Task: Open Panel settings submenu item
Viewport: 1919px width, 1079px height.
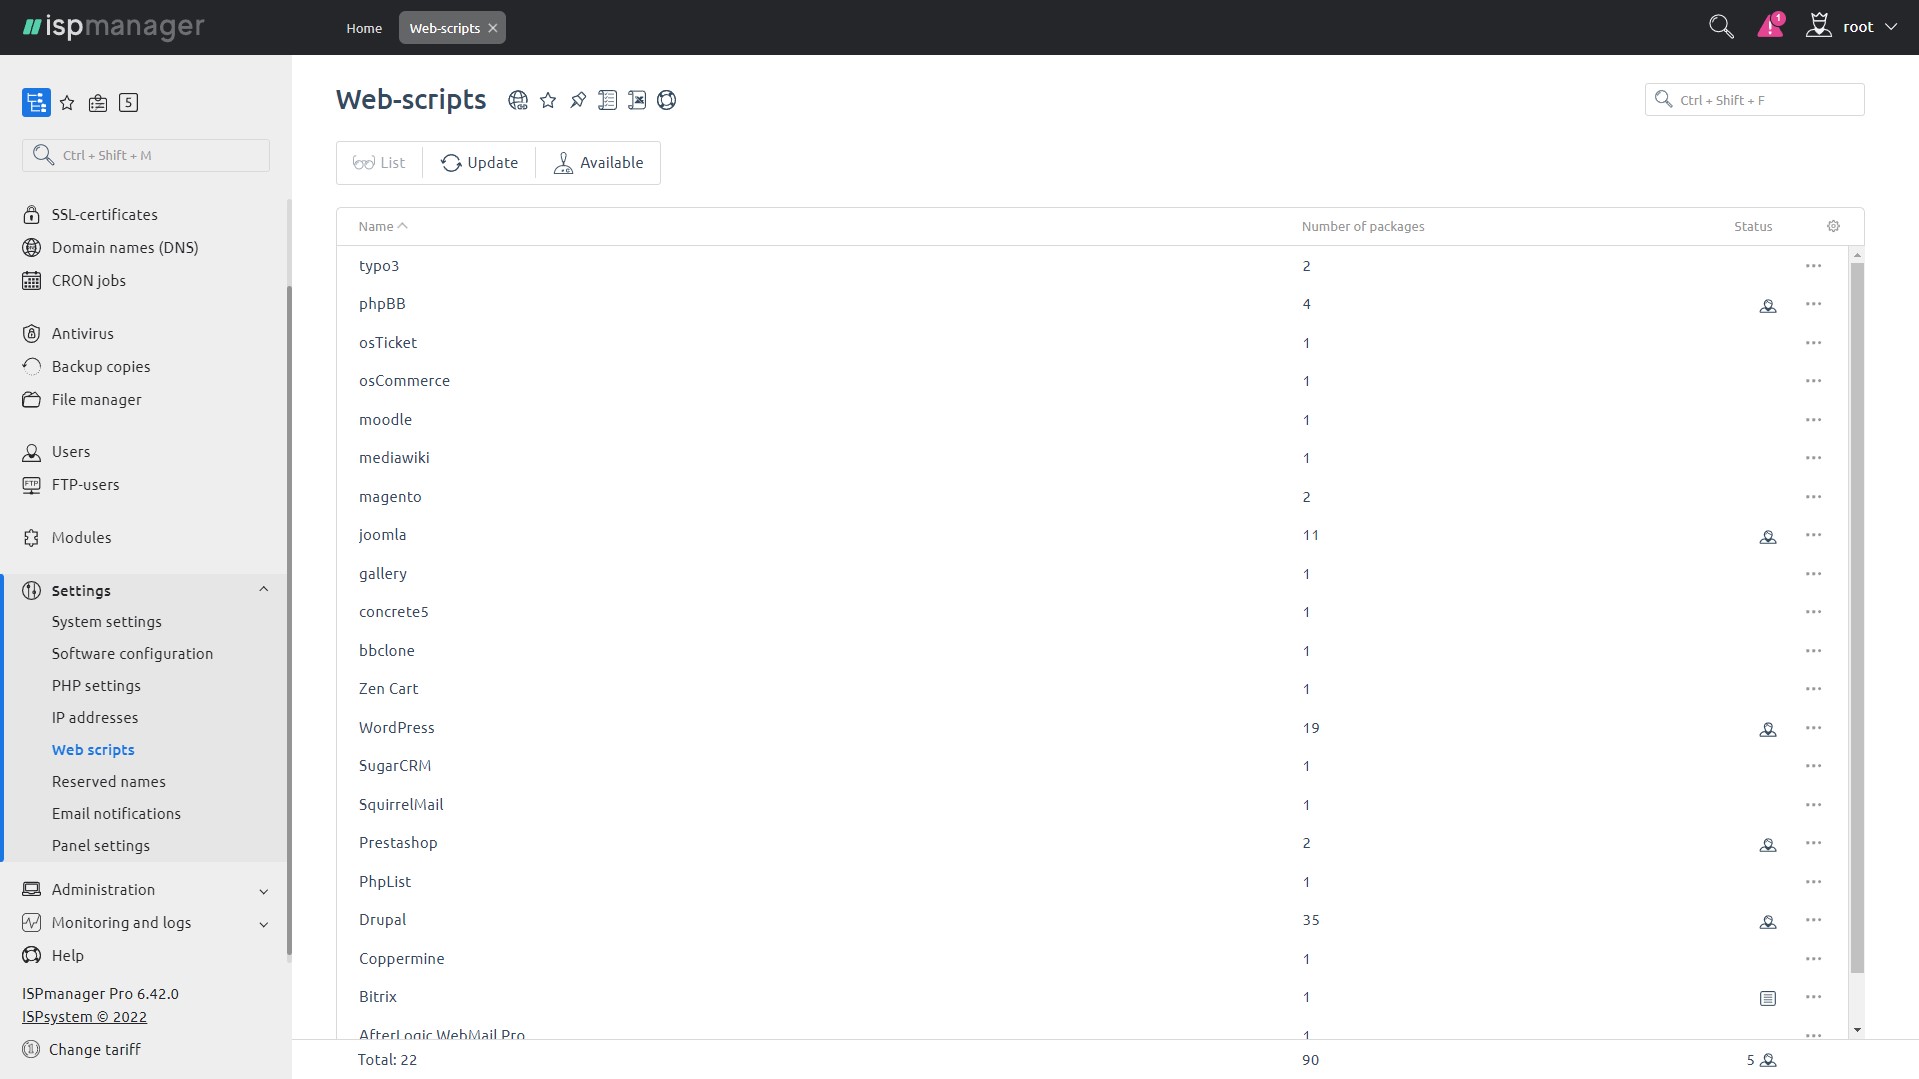Action: 101,846
